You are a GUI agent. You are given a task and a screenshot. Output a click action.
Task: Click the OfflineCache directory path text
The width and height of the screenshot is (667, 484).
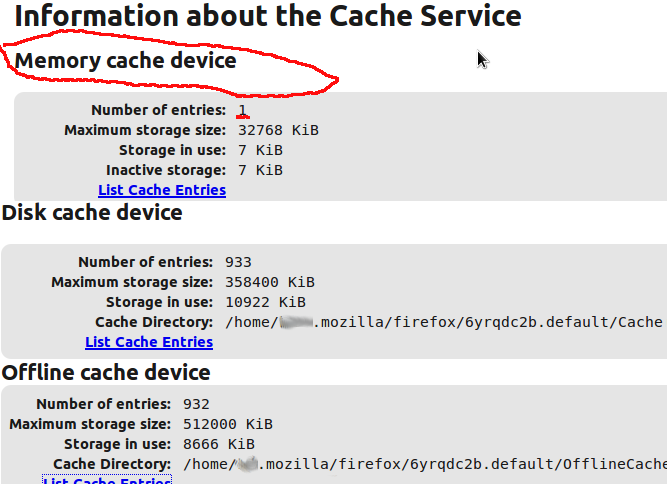pyautogui.click(x=425, y=464)
